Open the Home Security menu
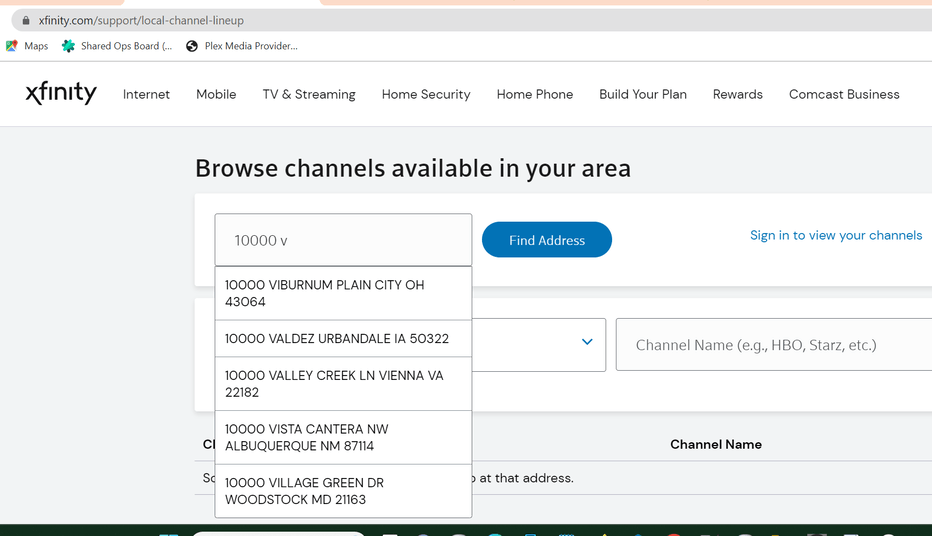 426,94
